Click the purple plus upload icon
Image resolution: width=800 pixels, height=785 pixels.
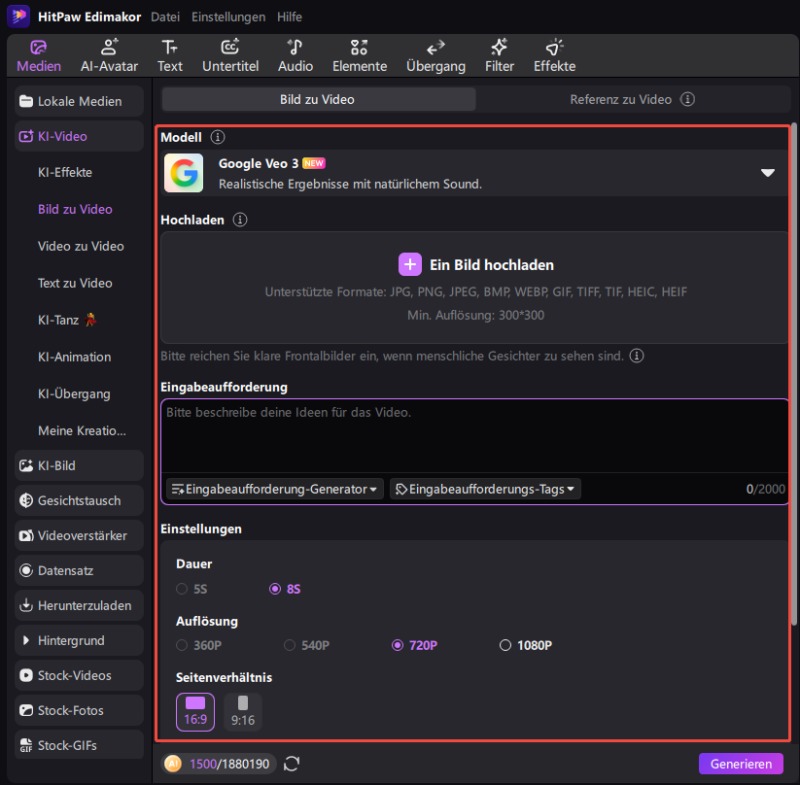coord(410,264)
